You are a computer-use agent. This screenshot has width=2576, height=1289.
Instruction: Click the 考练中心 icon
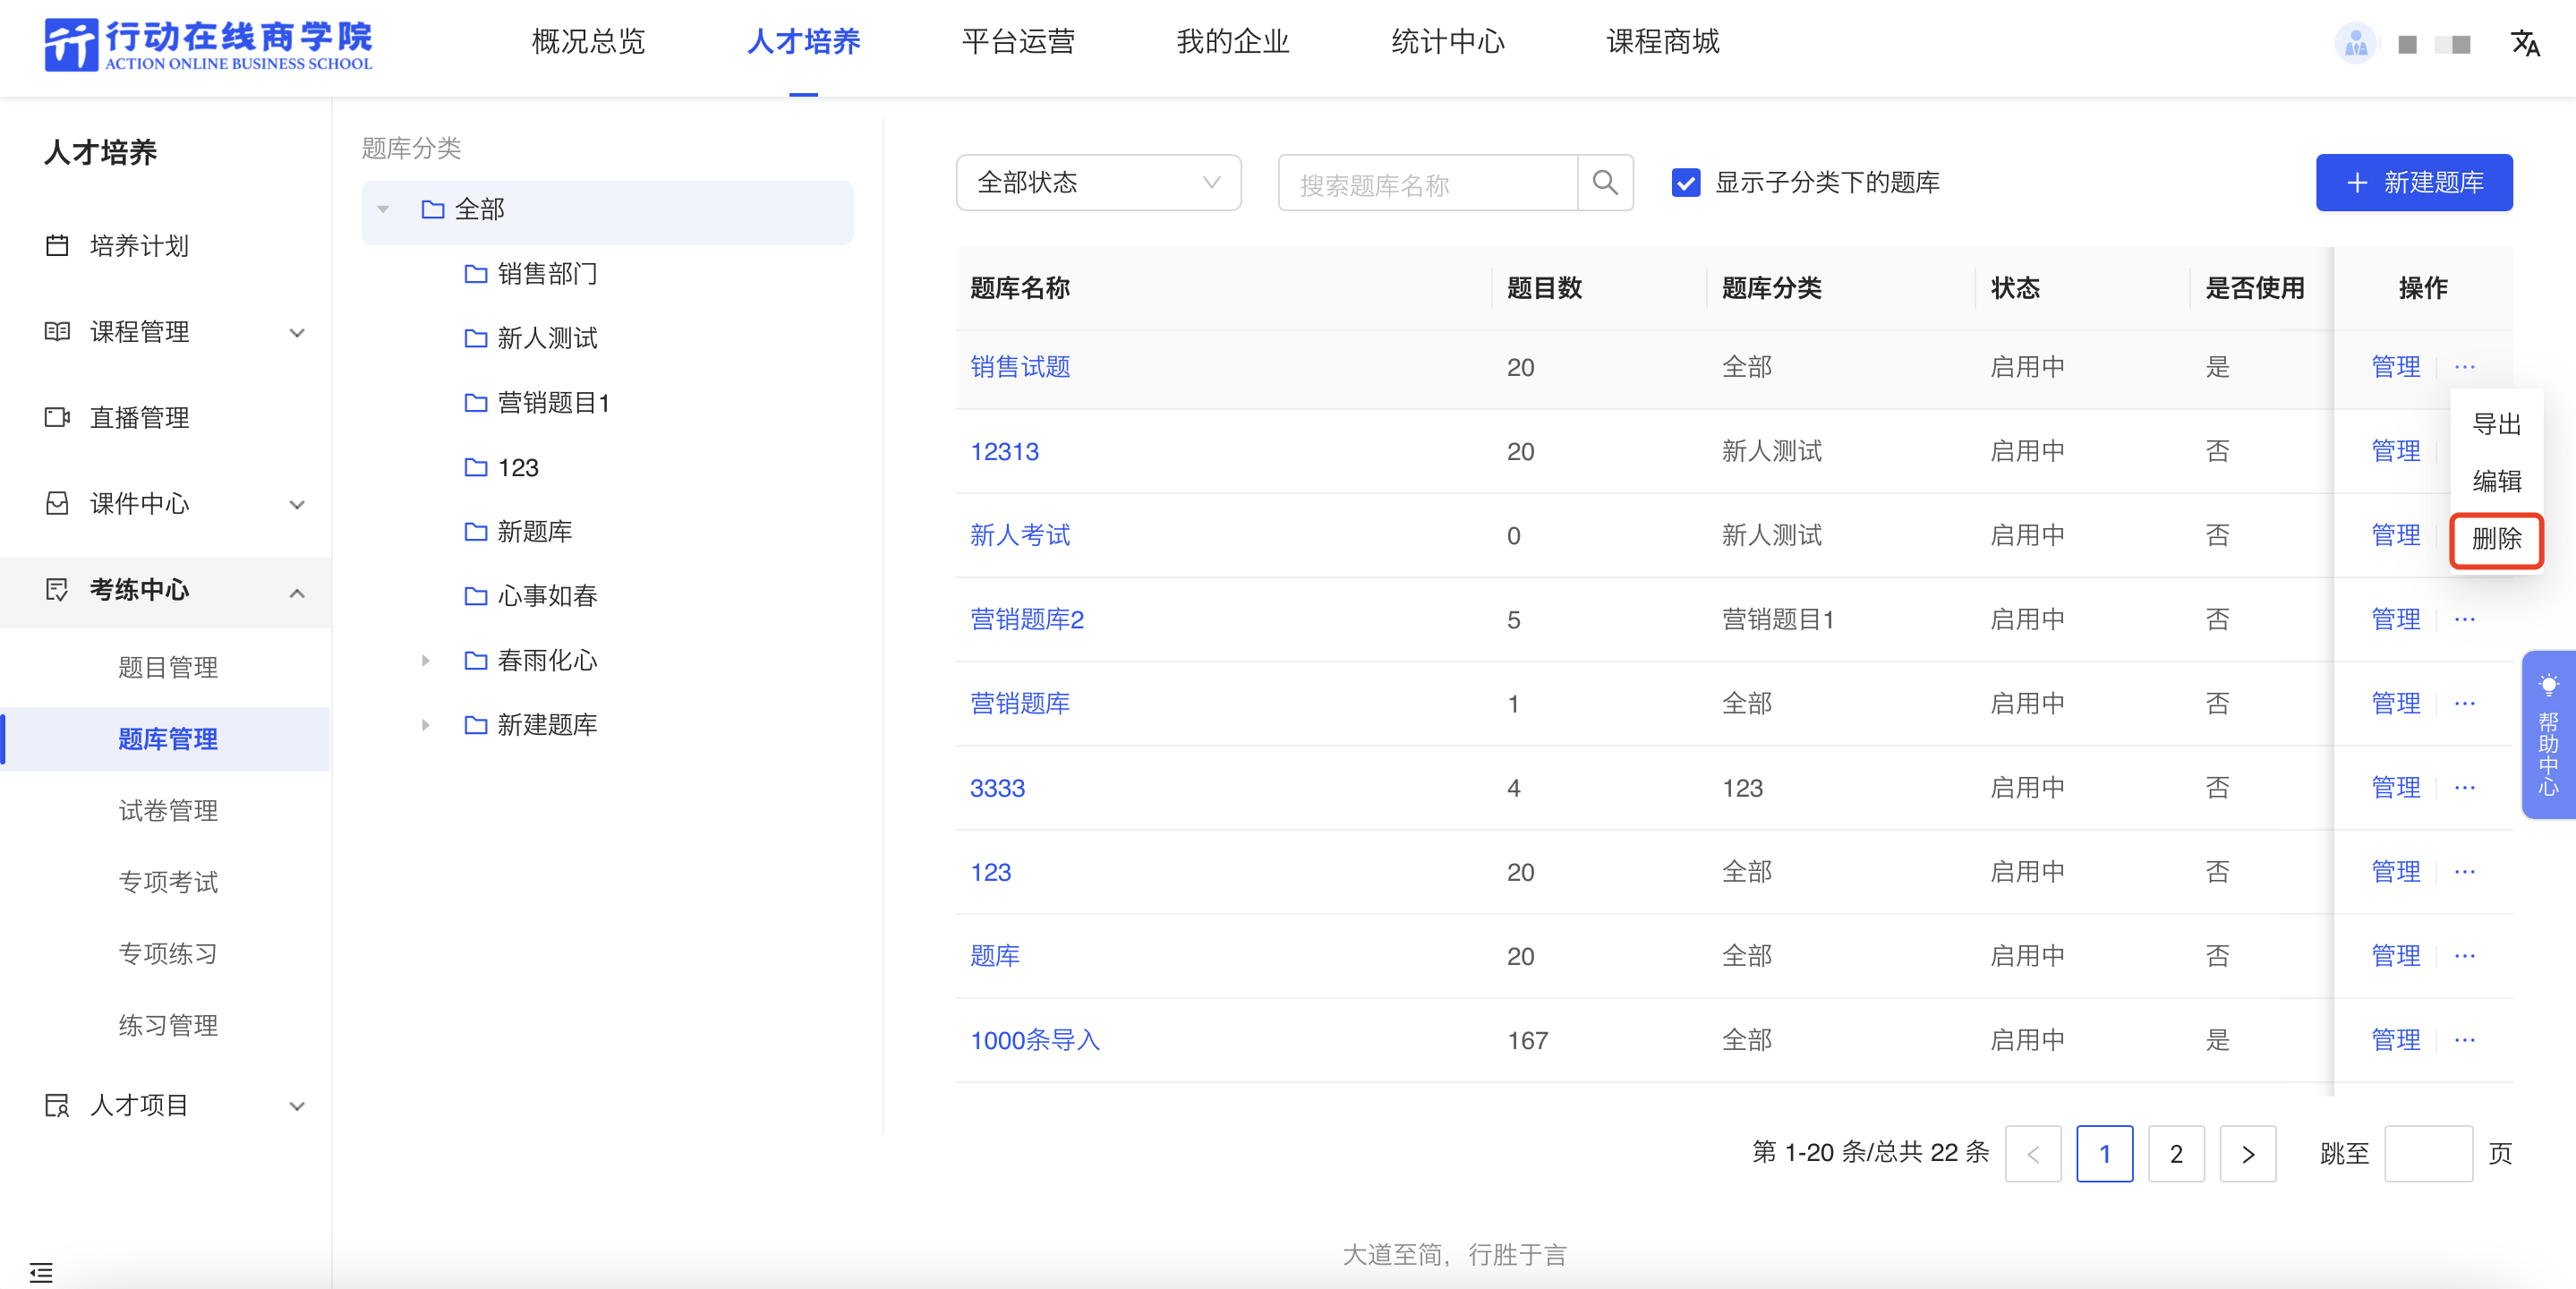[57, 589]
